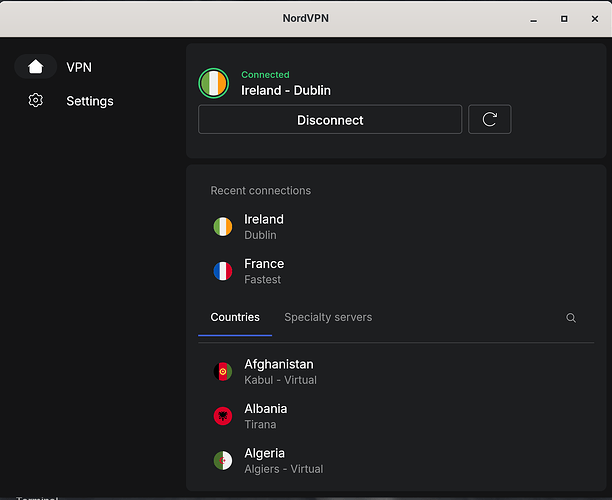Disconnect from the VPN
The height and width of the screenshot is (500, 612).
[330, 119]
